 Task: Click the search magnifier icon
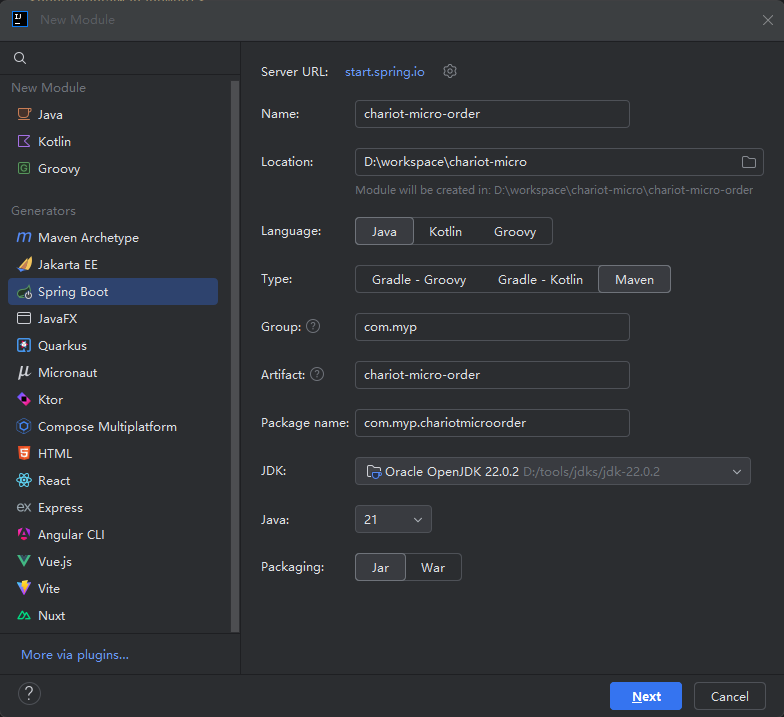(20, 58)
